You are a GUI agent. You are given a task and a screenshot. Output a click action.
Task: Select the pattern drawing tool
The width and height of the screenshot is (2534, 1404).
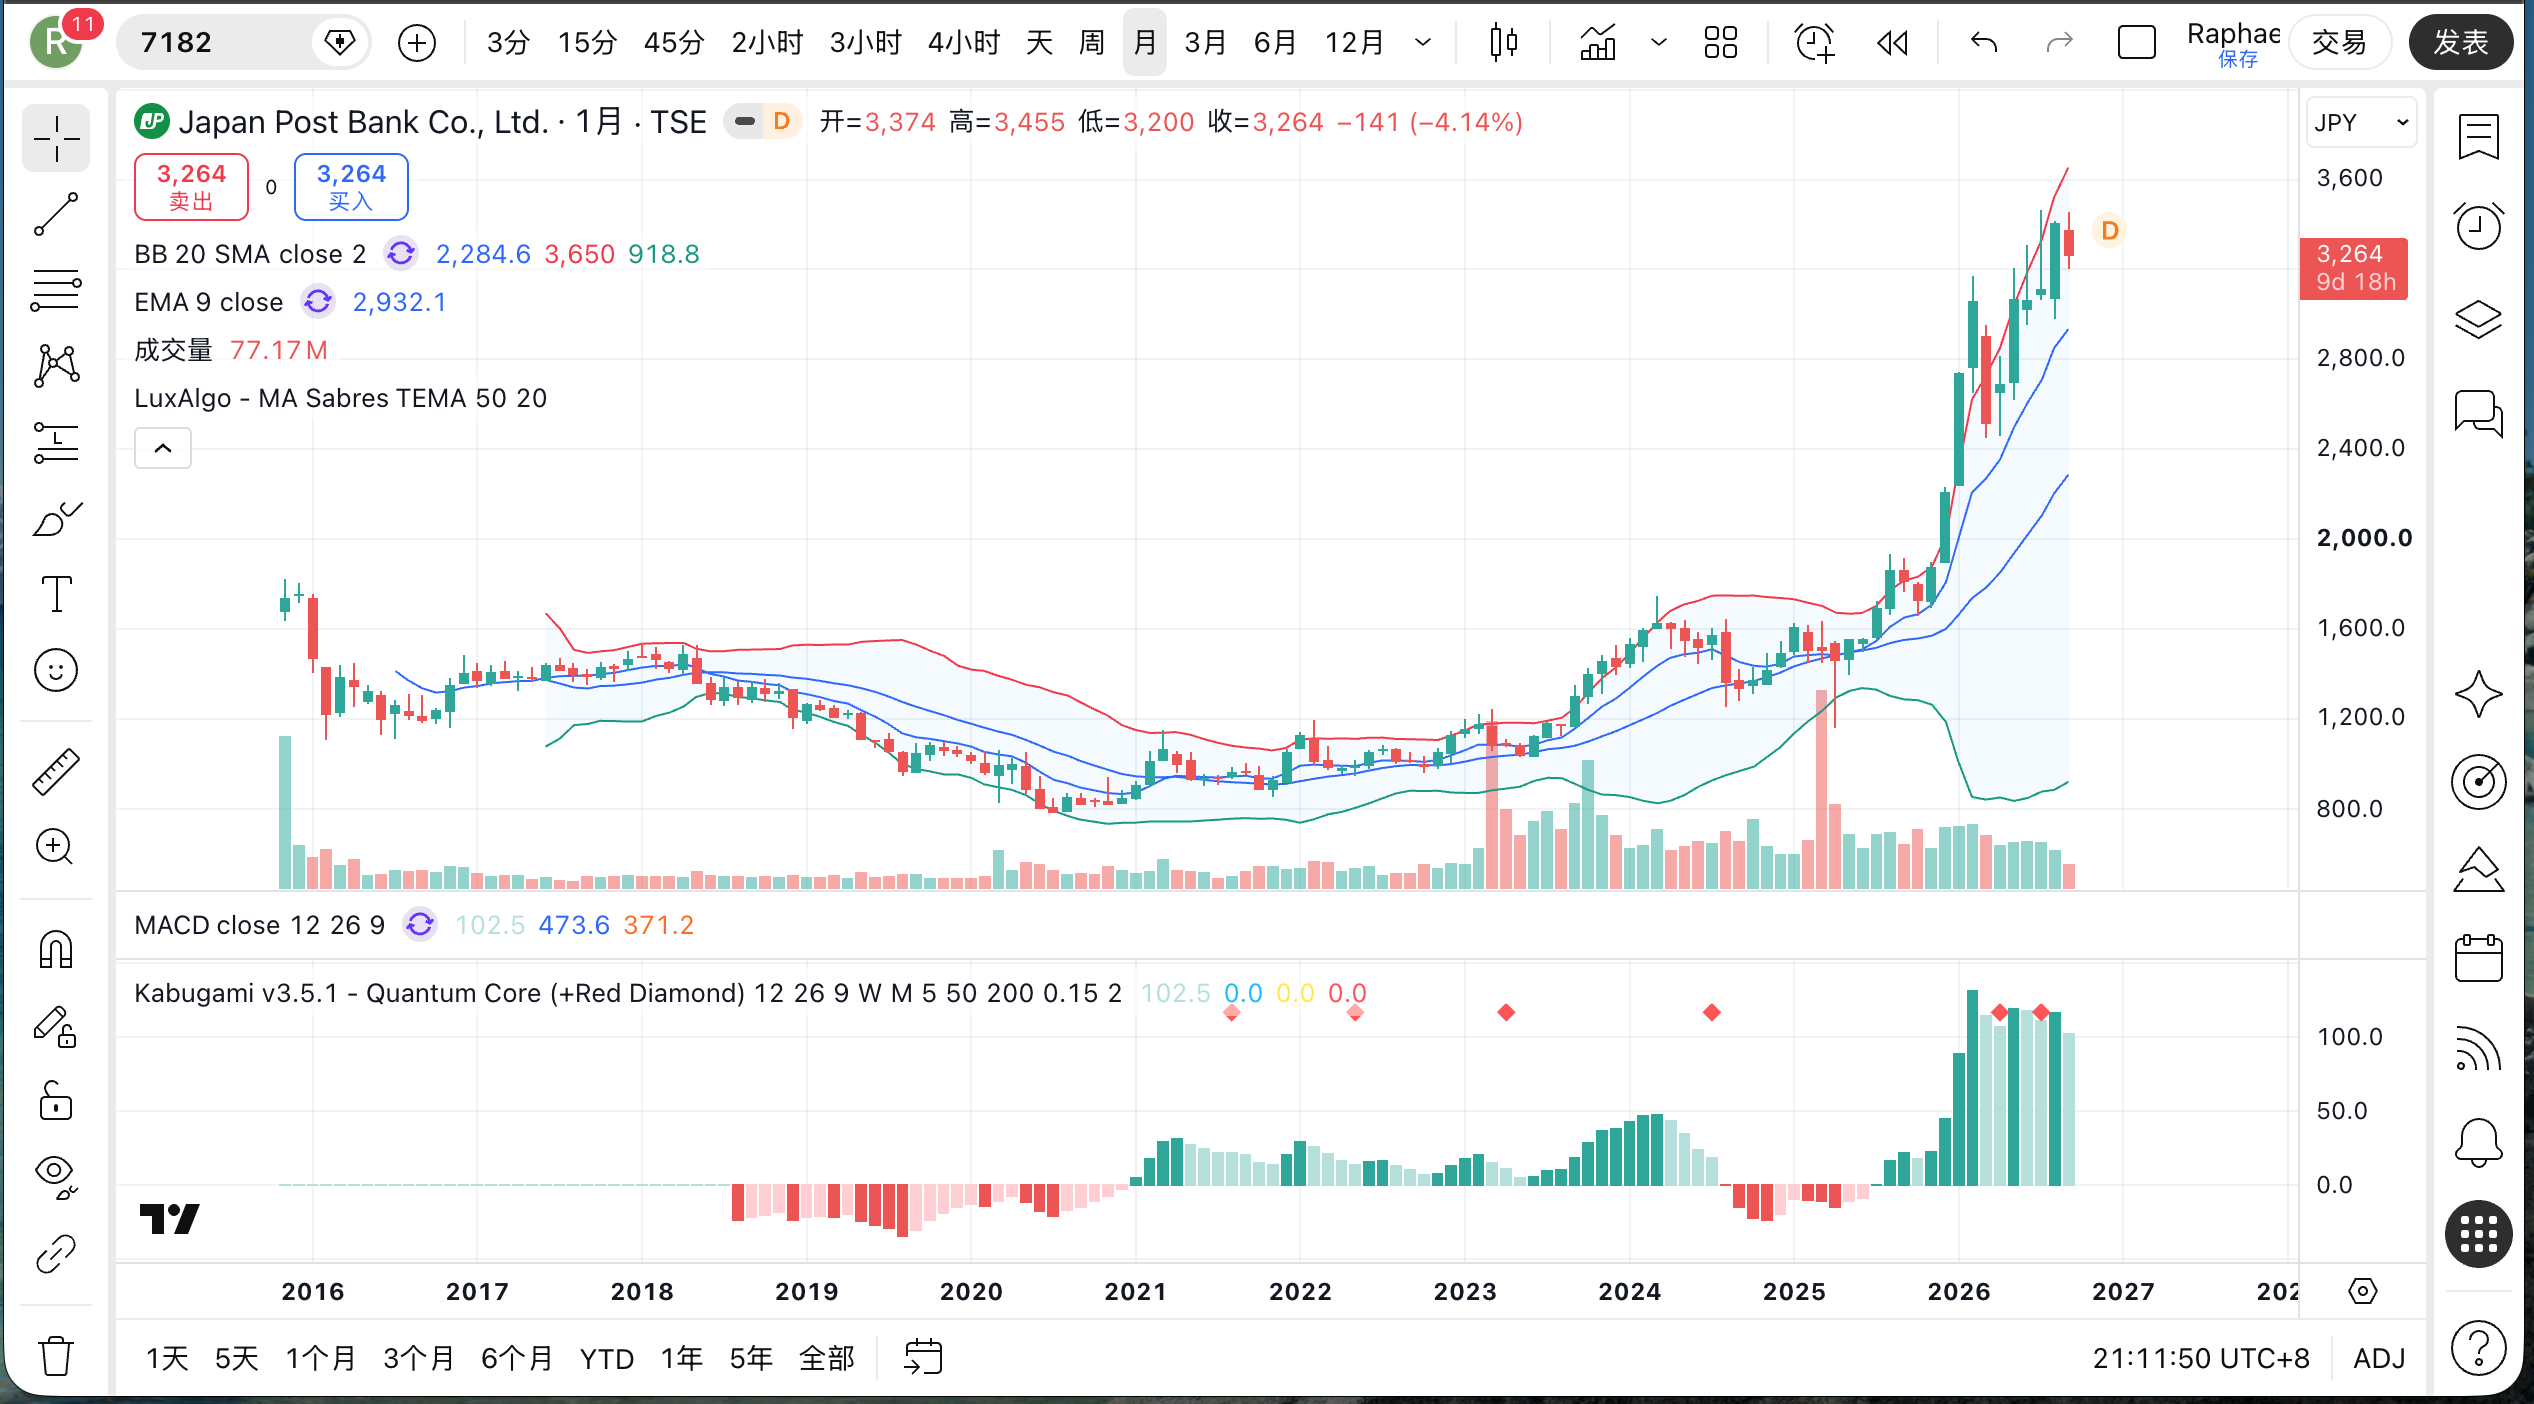[x=56, y=366]
